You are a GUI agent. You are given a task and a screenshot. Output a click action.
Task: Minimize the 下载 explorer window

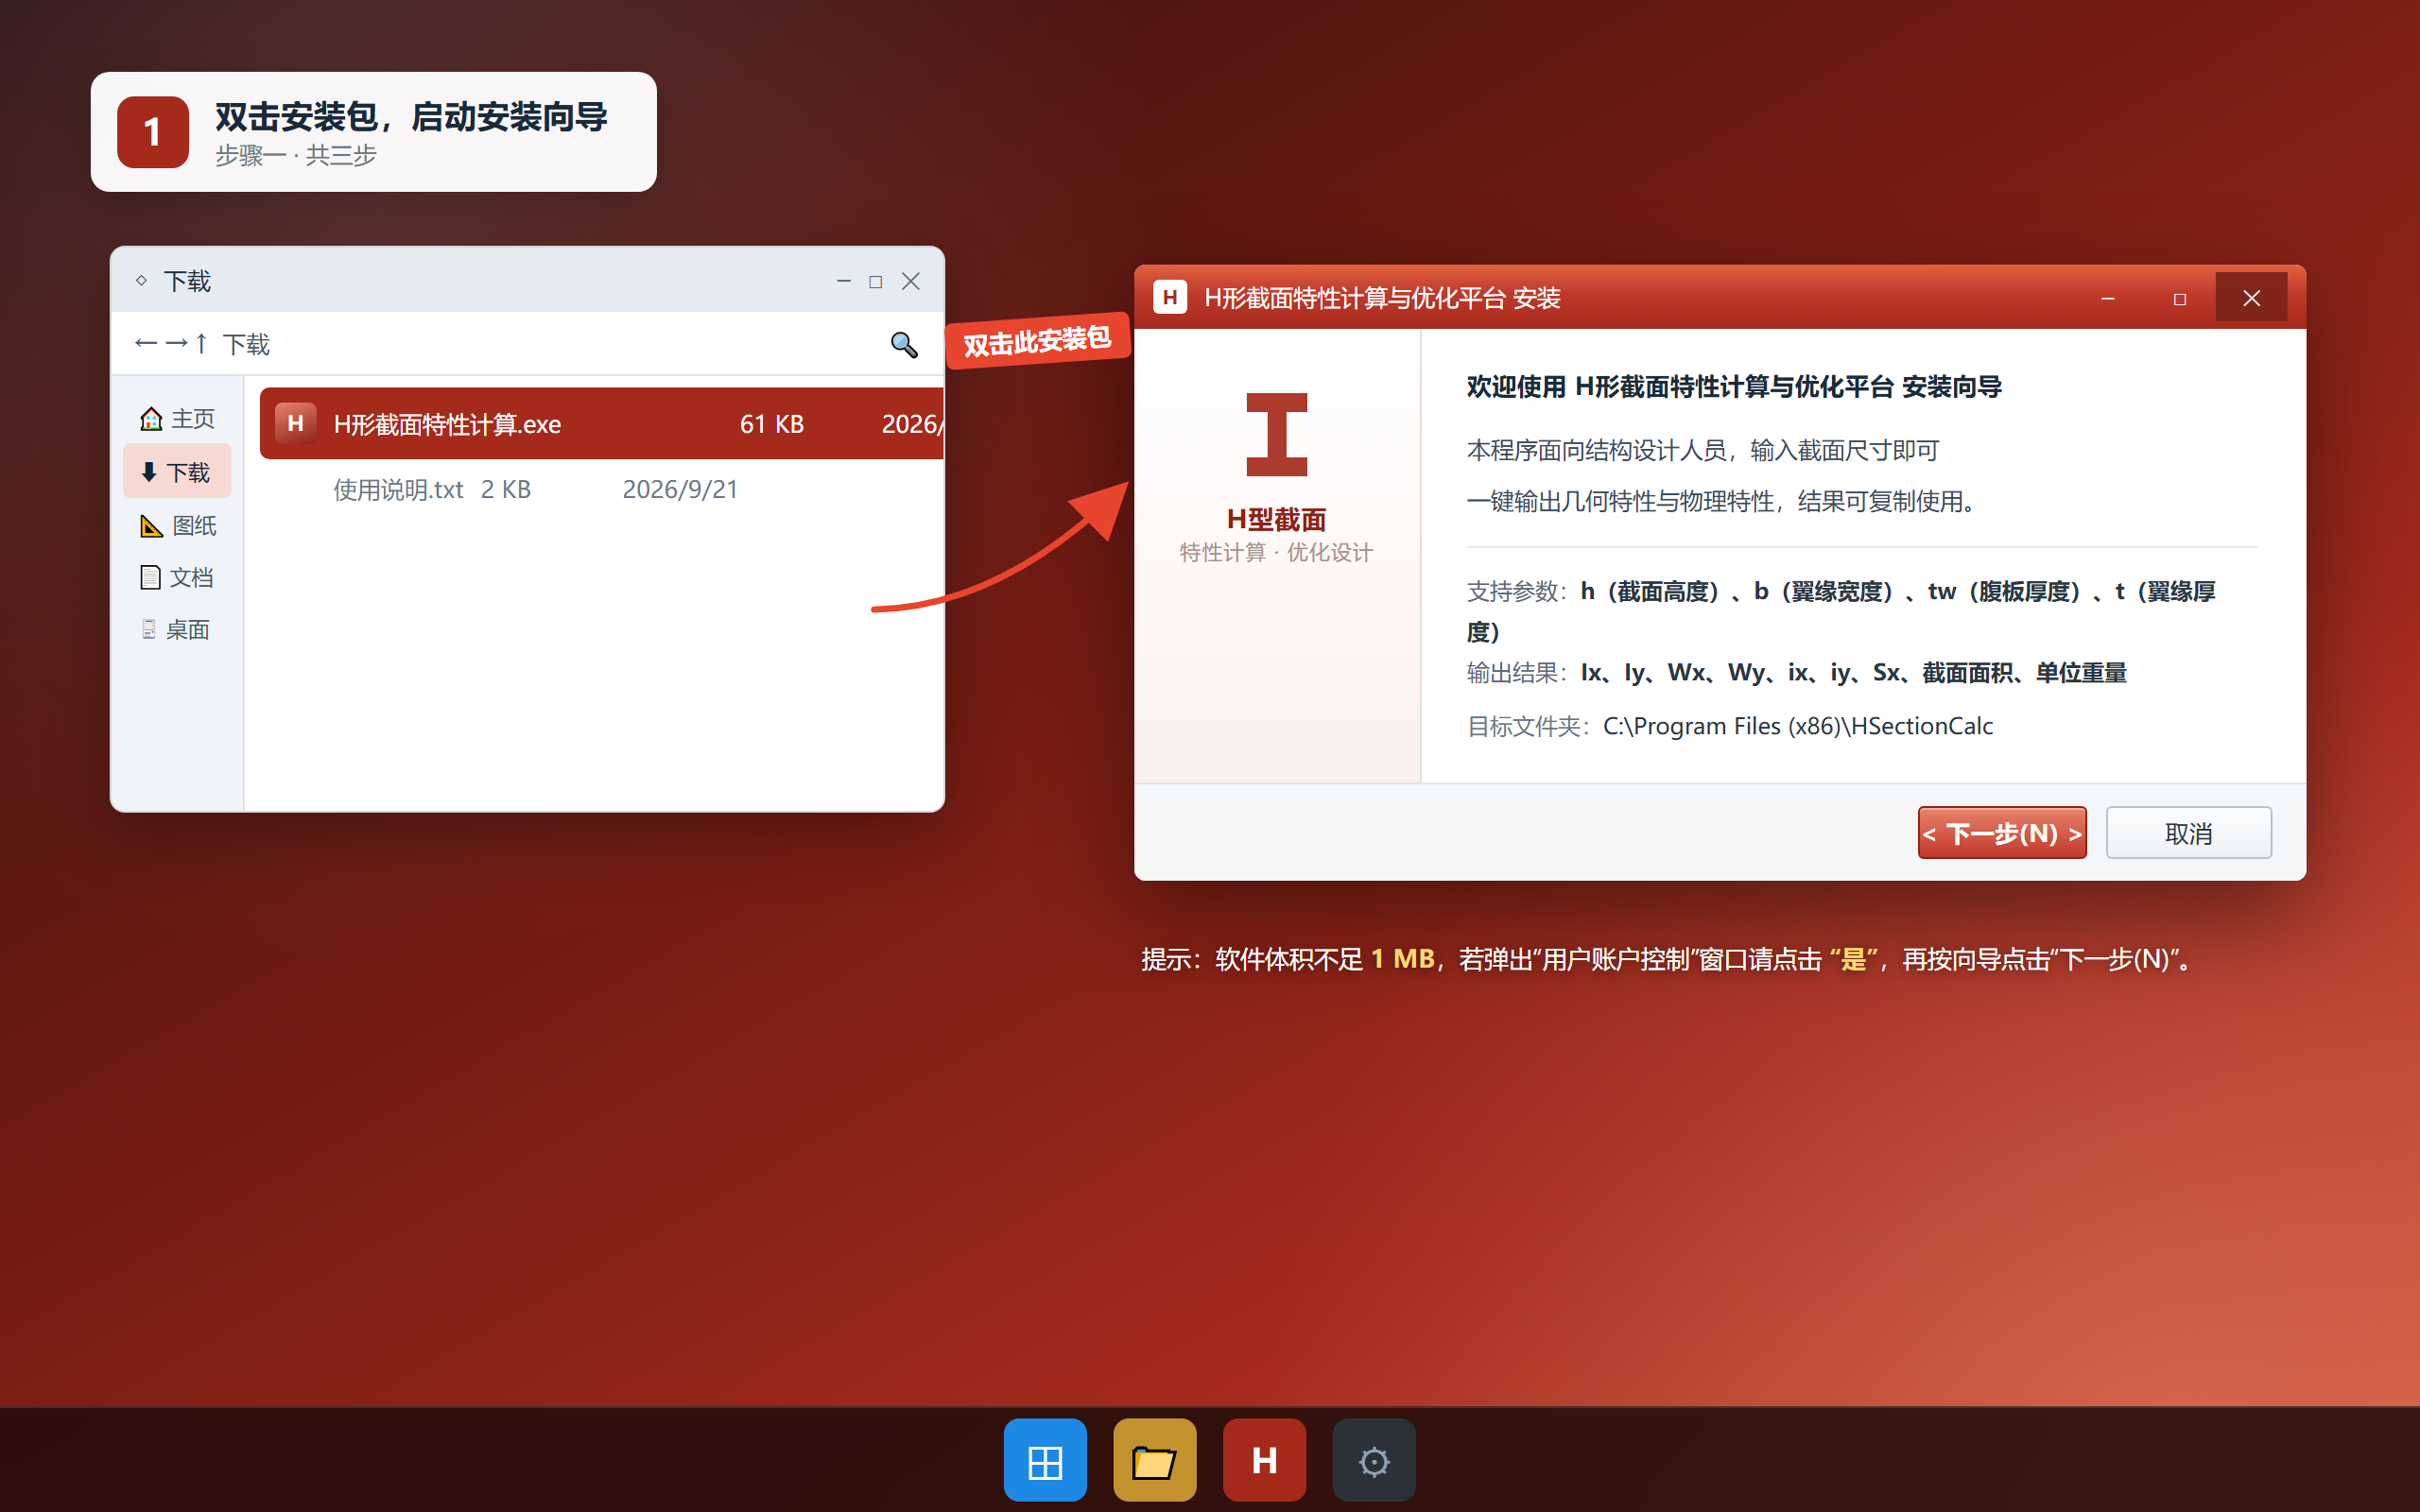pos(844,281)
